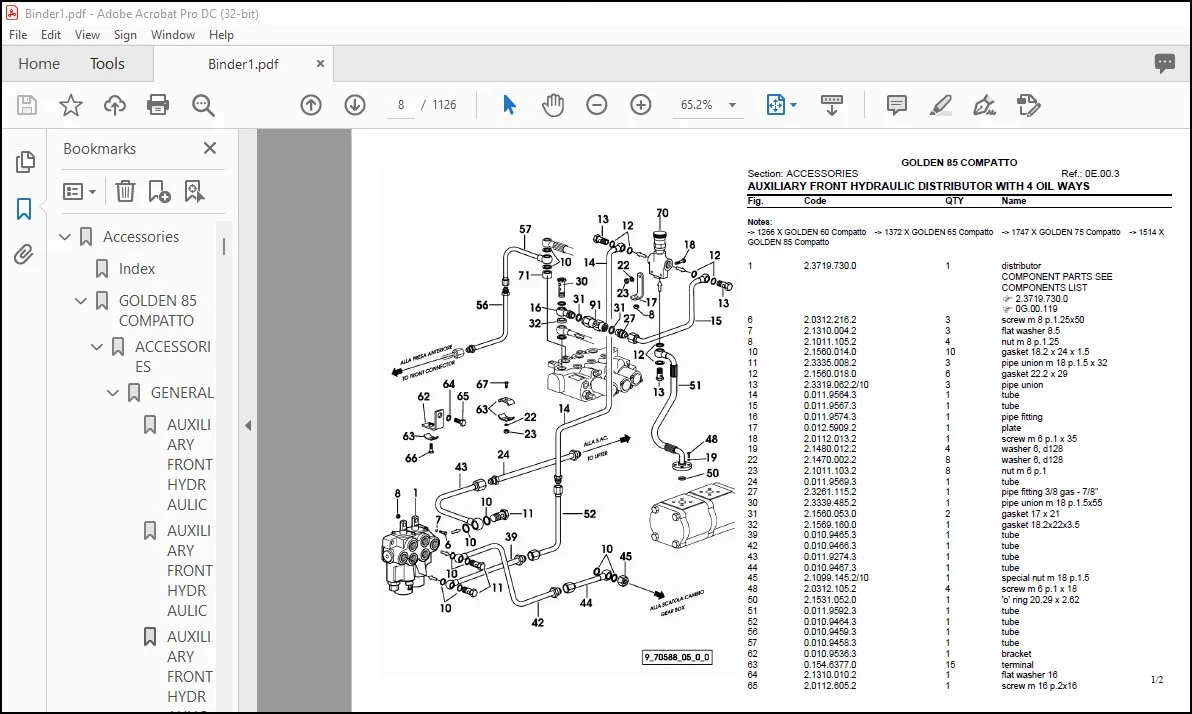Click the stamp/redact toolbar icon
Image resolution: width=1192 pixels, height=714 pixels.
(1028, 105)
